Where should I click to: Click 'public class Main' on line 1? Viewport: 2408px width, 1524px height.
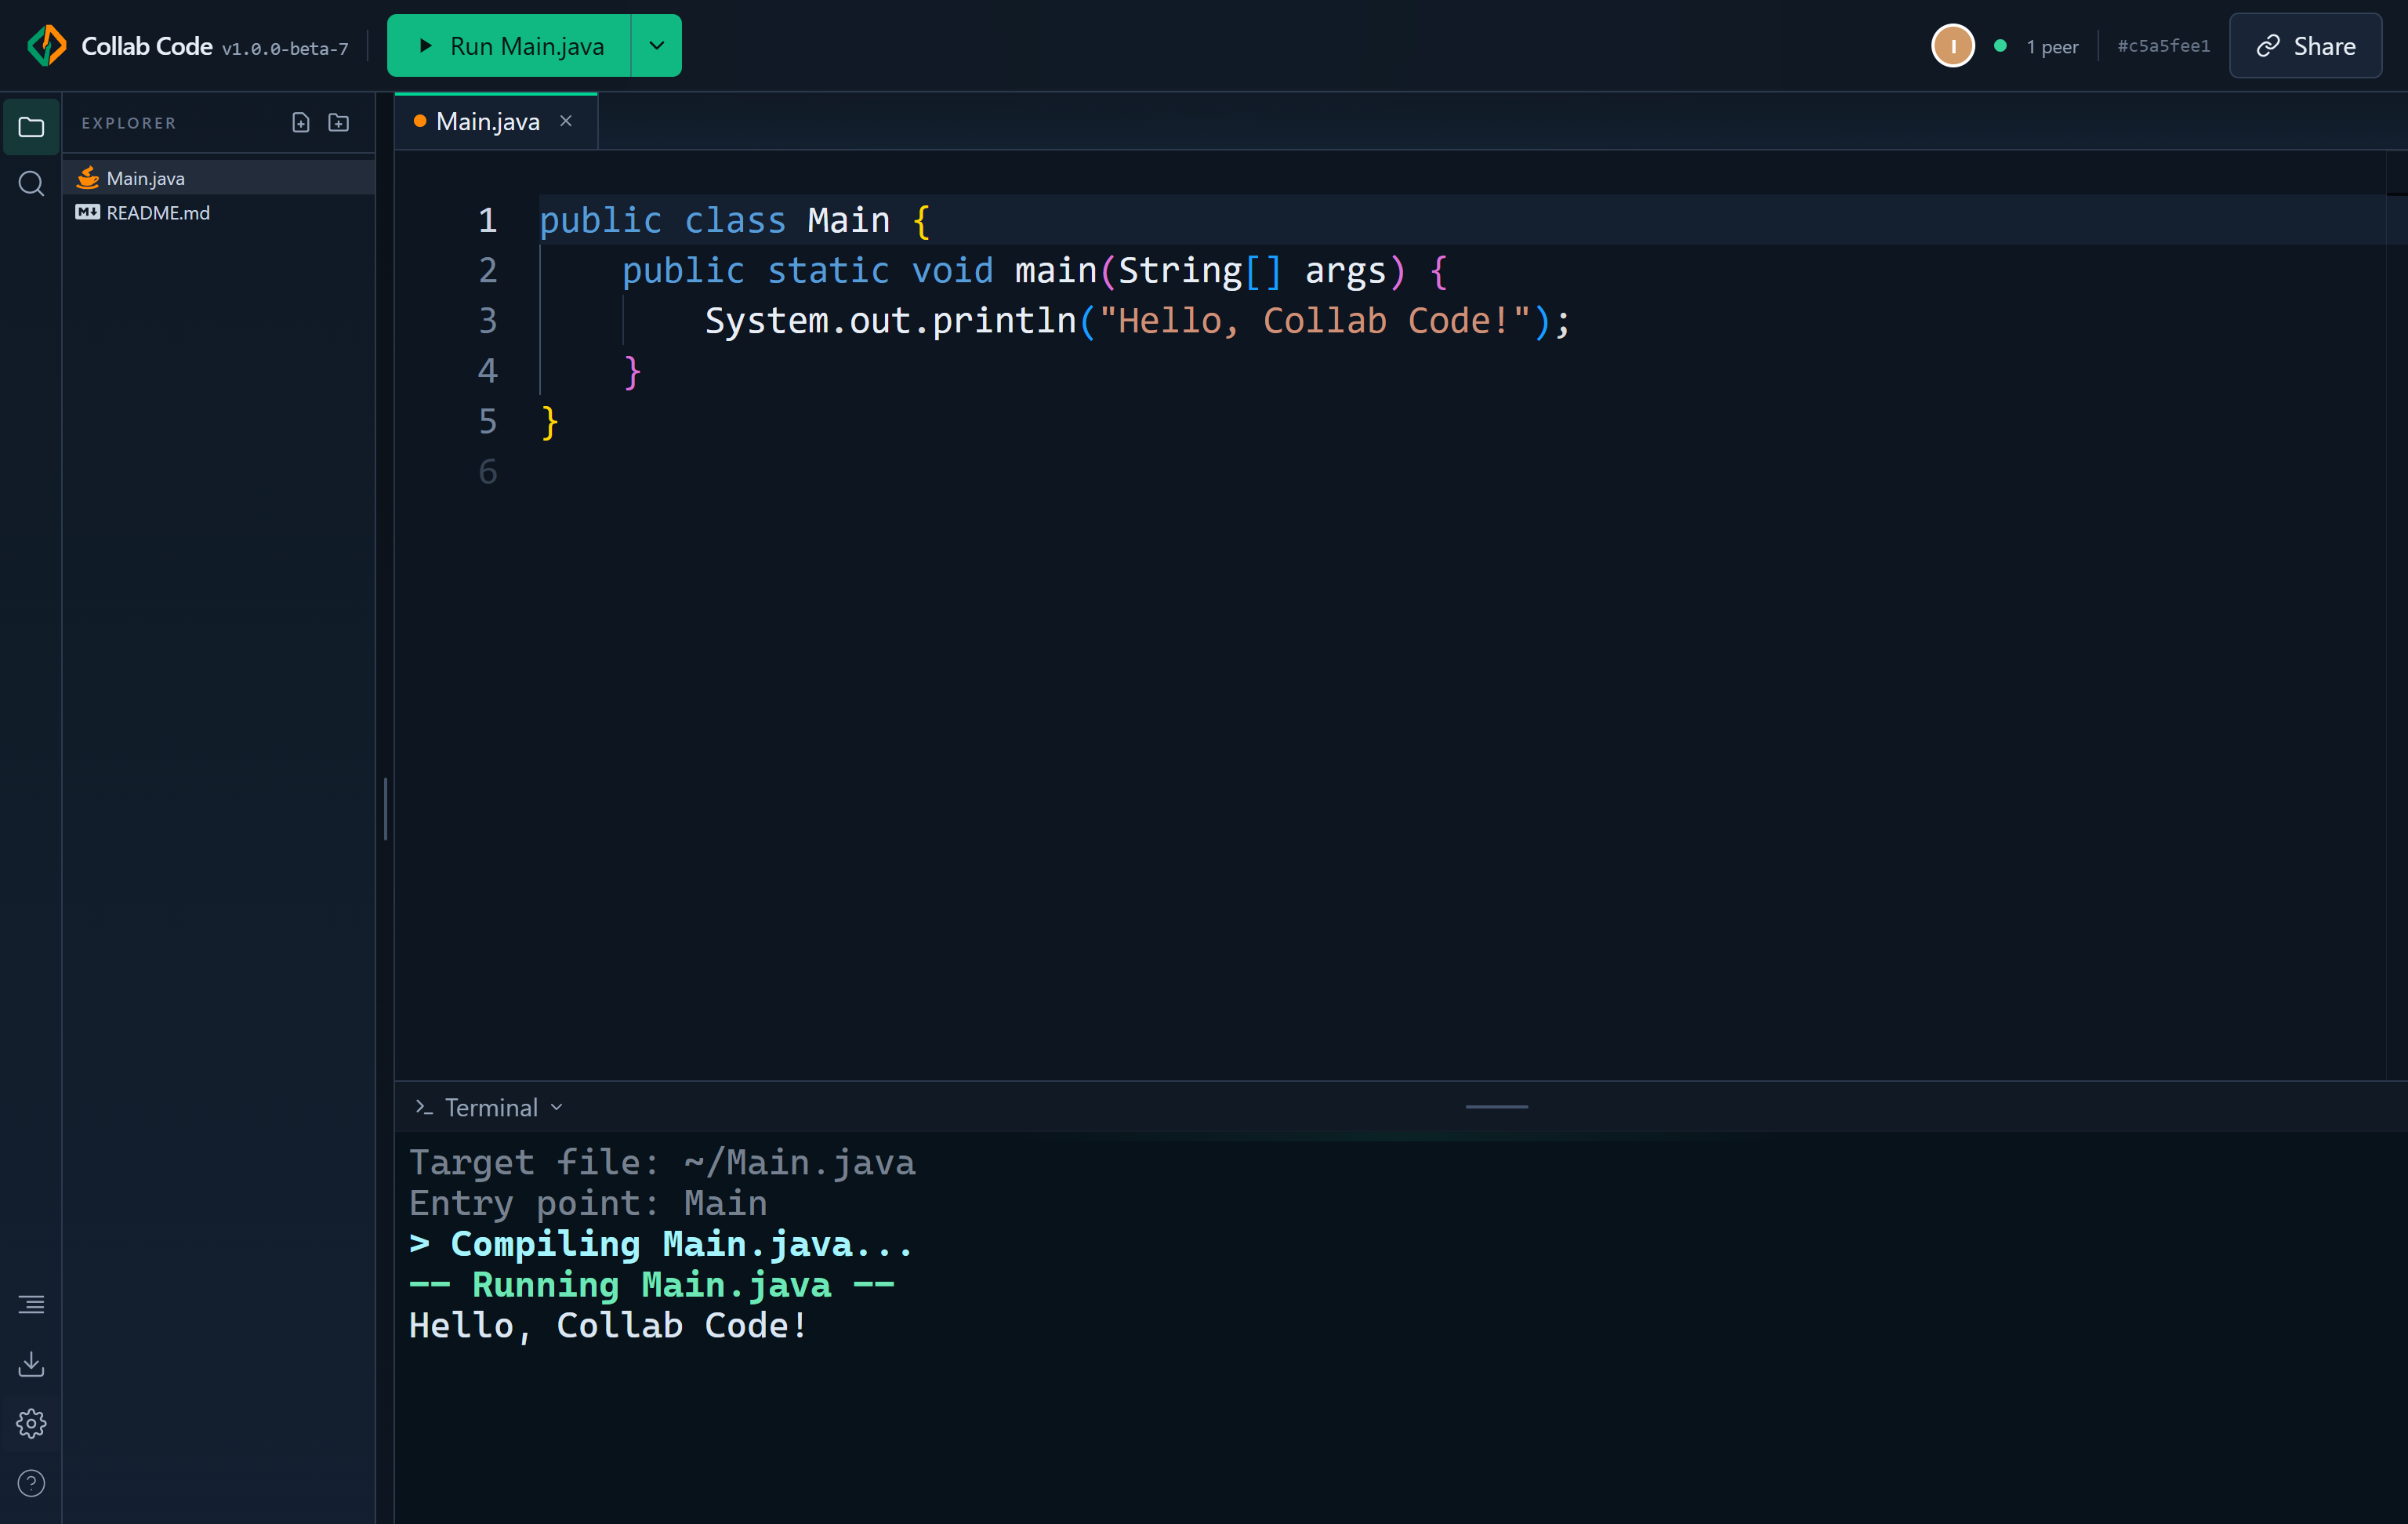click(715, 220)
